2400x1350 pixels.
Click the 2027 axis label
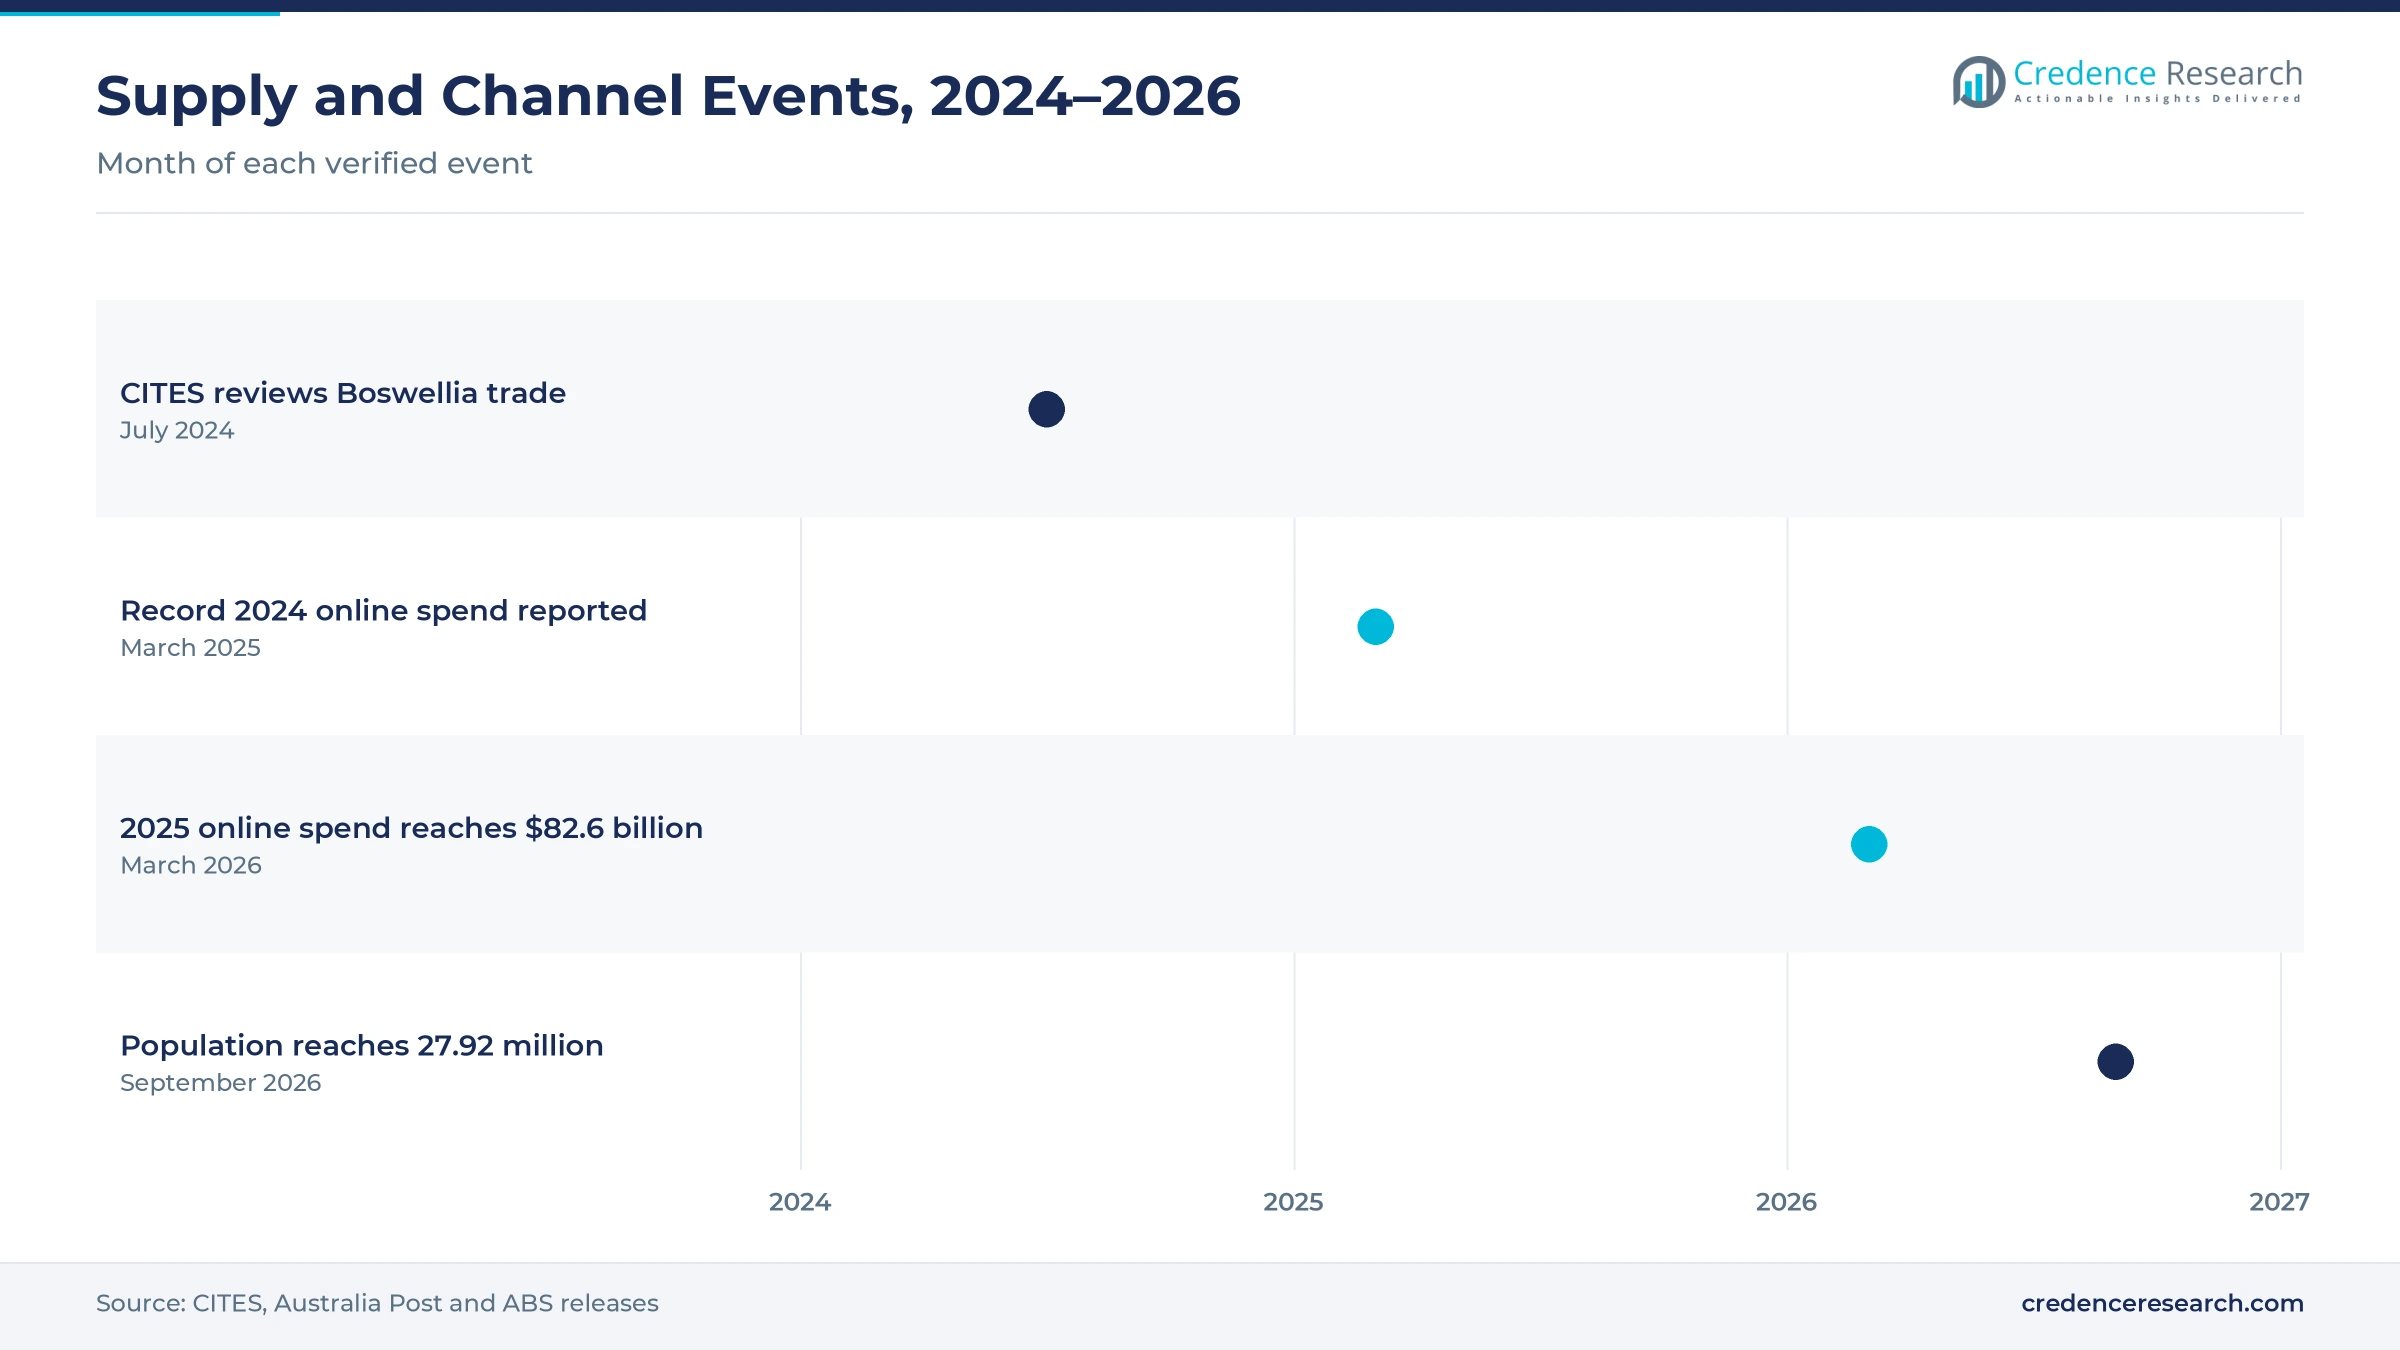pos(2279,1202)
